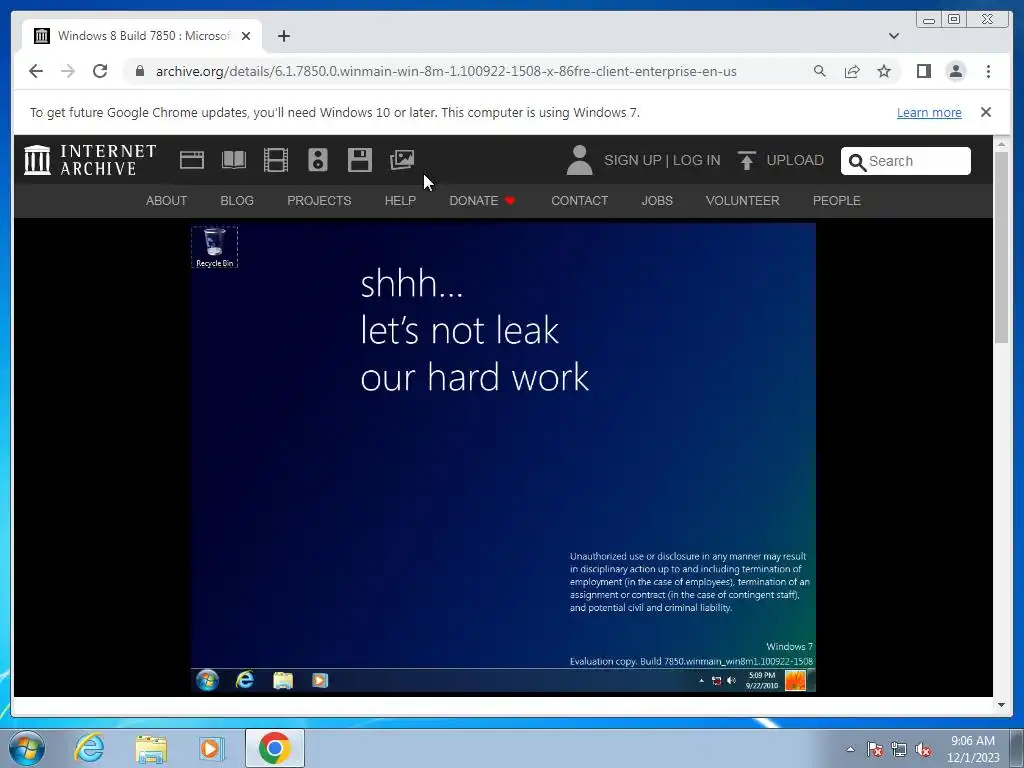Open the Texts book icon

click(234, 160)
